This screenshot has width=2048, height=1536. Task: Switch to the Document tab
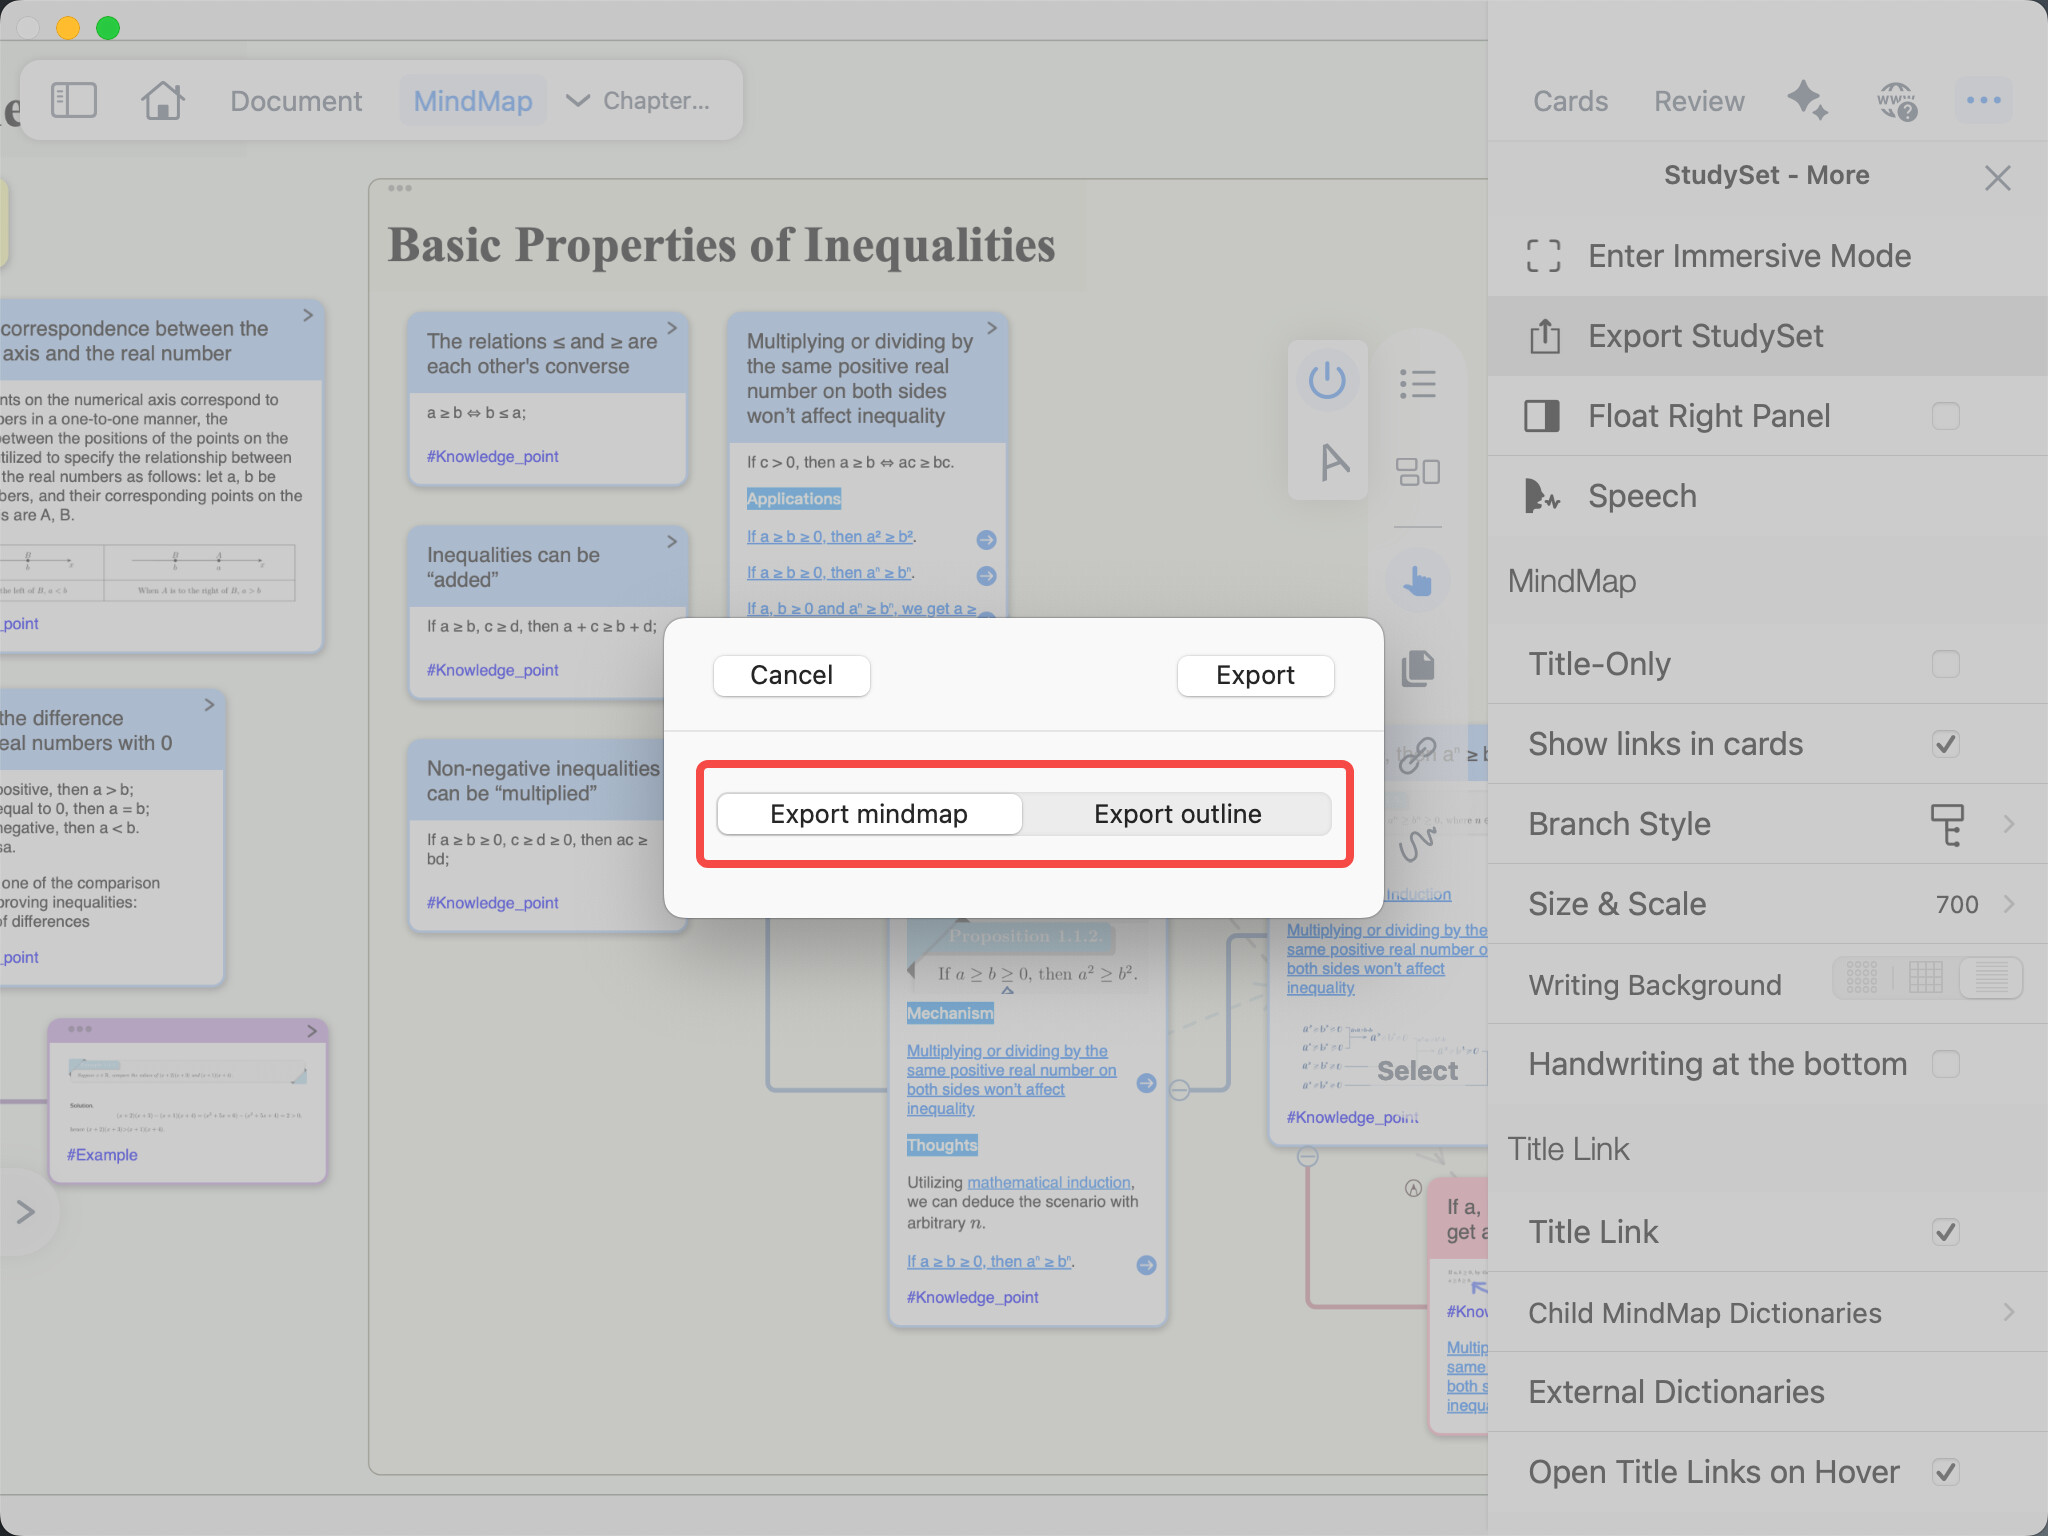click(296, 100)
